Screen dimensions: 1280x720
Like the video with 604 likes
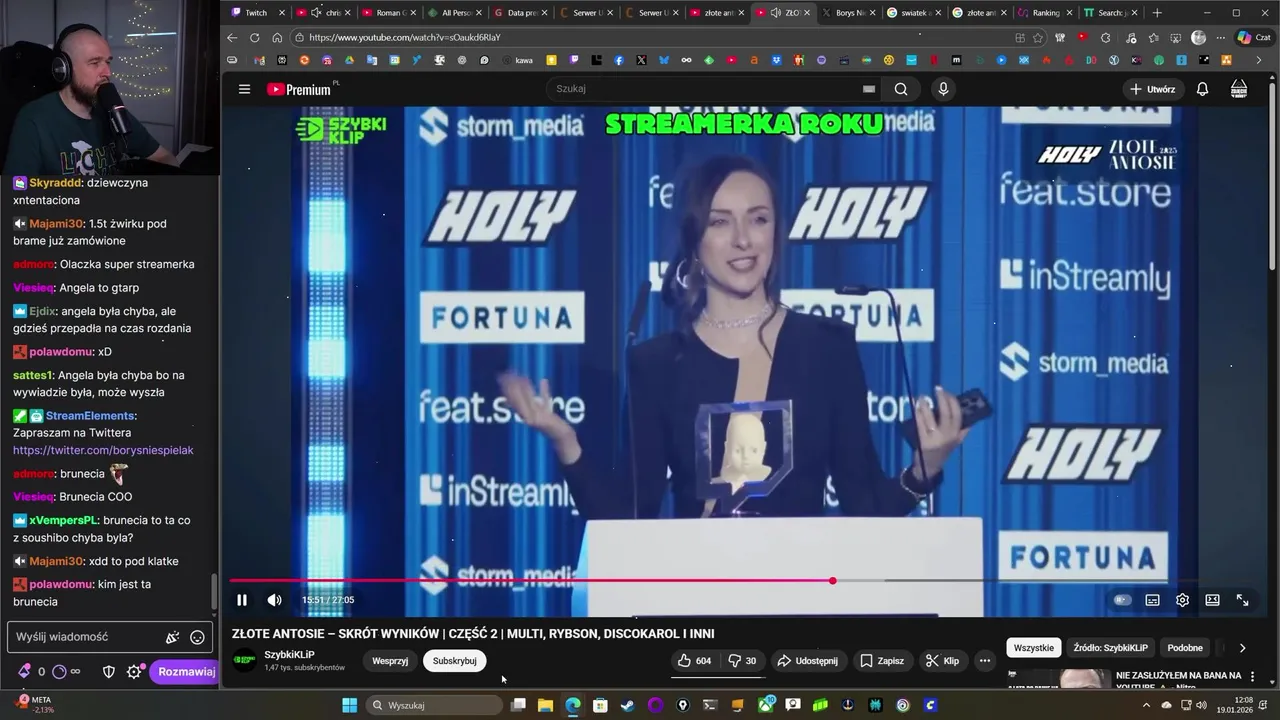(x=694, y=661)
